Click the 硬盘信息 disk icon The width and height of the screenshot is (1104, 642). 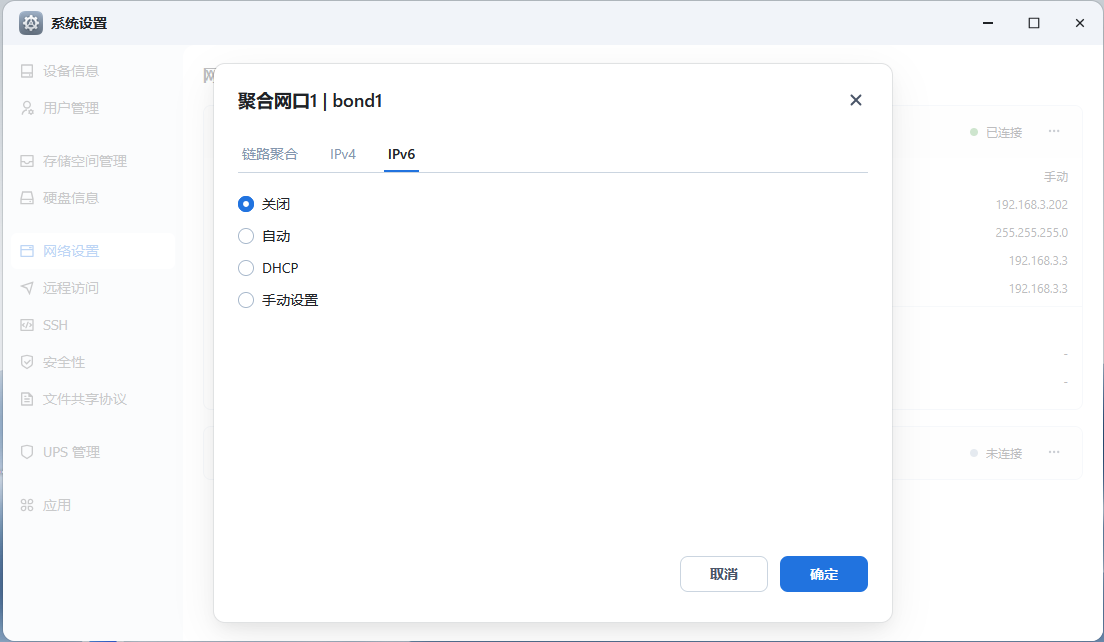coord(27,198)
